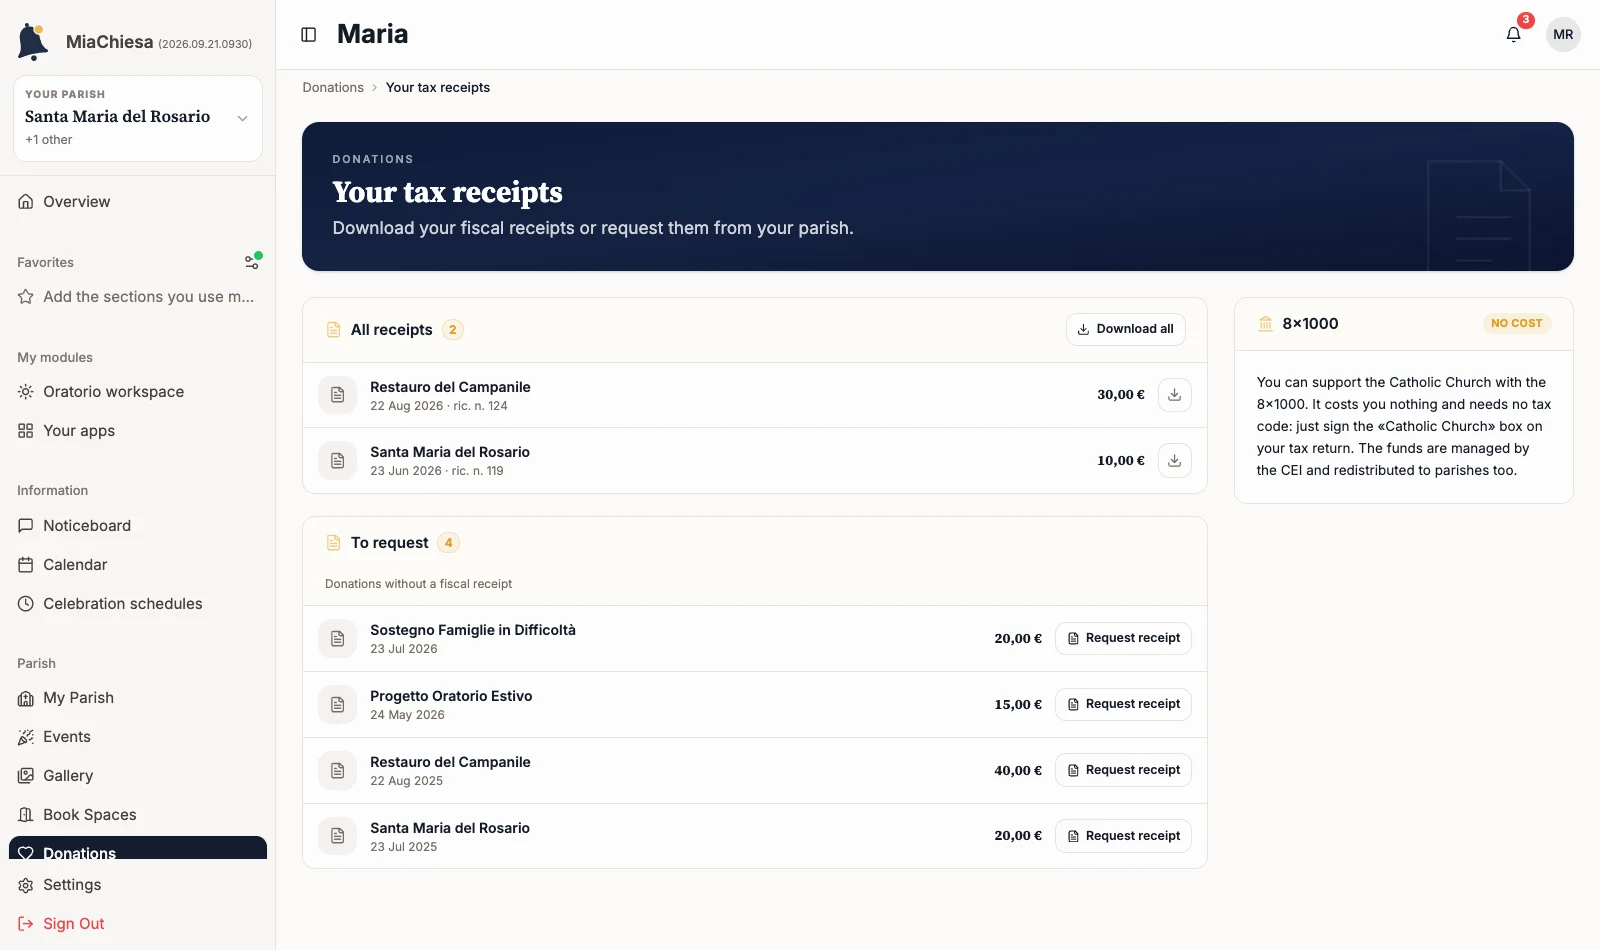The width and height of the screenshot is (1600, 950).
Task: Go to Events
Action: point(138,737)
